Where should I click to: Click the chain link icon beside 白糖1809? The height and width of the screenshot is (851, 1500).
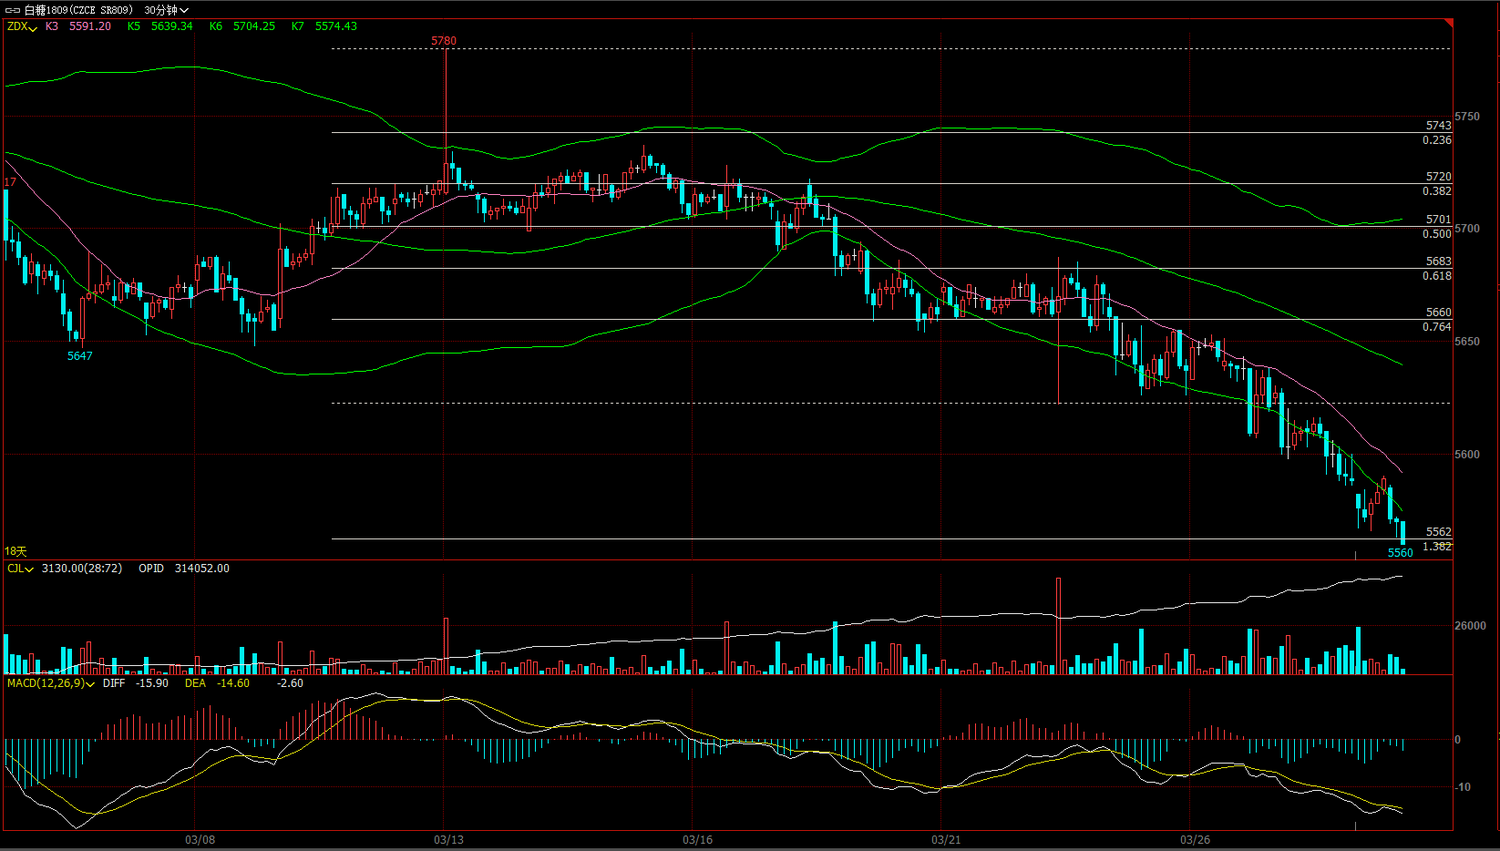[x=13, y=10]
